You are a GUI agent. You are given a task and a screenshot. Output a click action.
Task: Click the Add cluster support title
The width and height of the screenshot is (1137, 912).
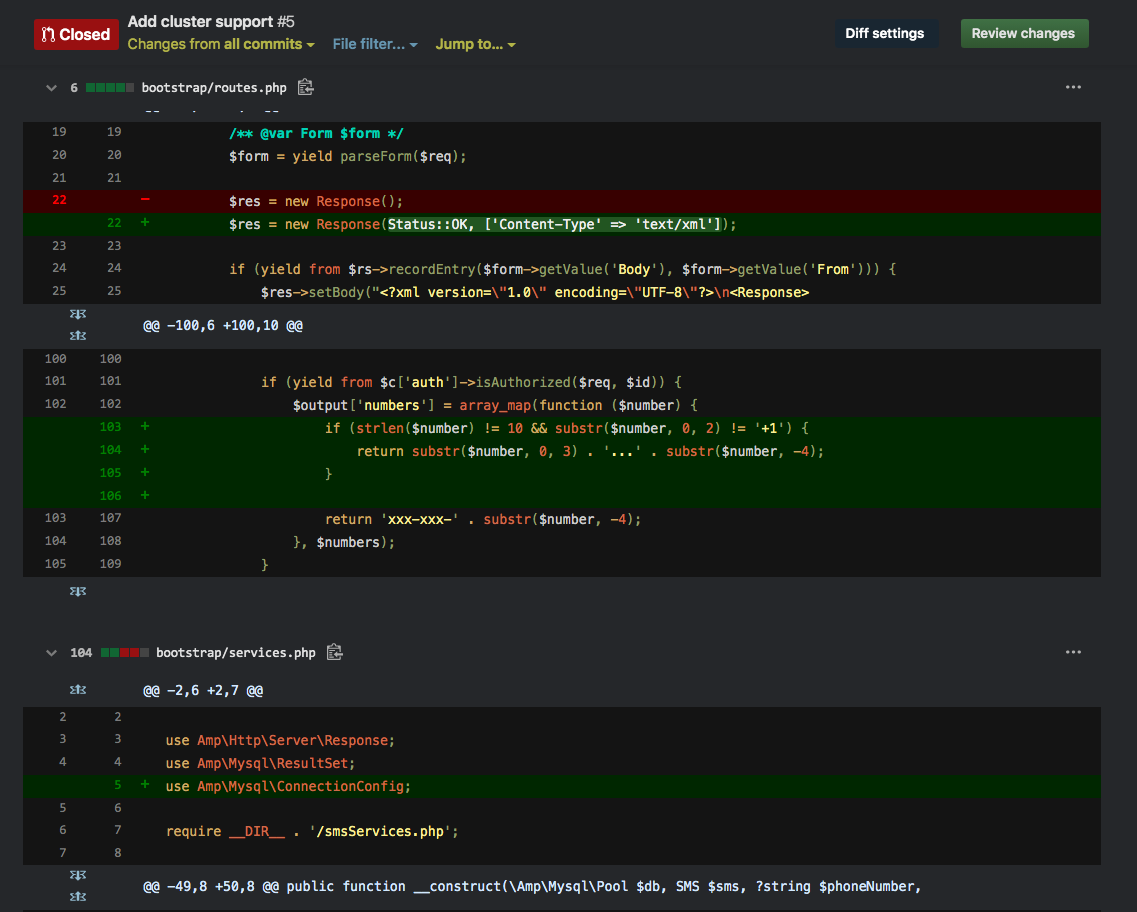pyautogui.click(x=200, y=22)
